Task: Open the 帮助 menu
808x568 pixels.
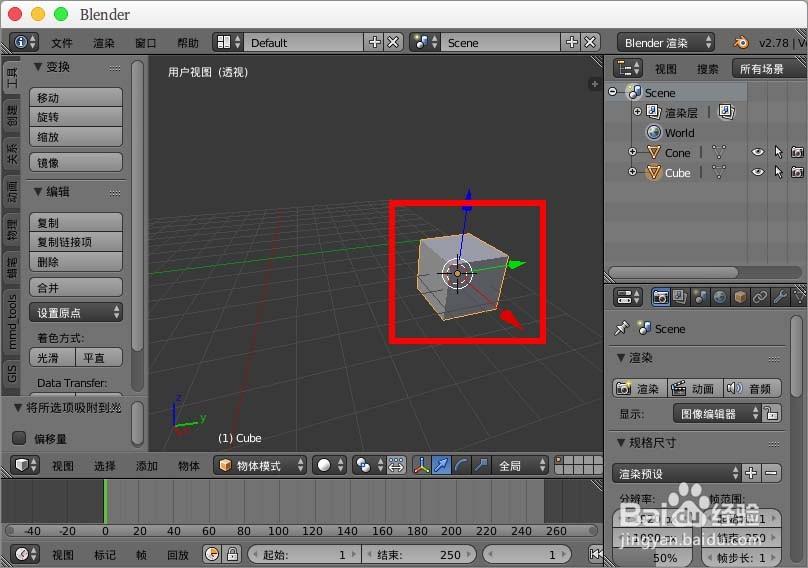Action: point(188,43)
